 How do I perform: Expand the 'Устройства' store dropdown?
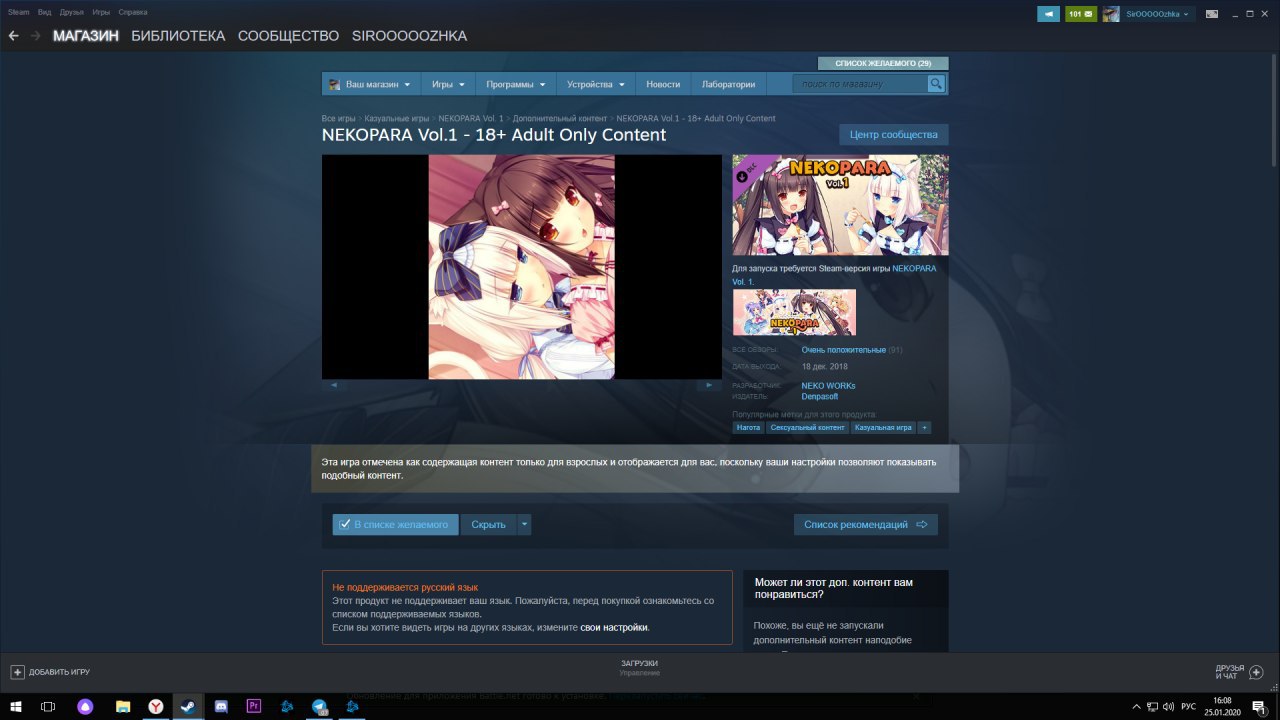click(x=595, y=84)
